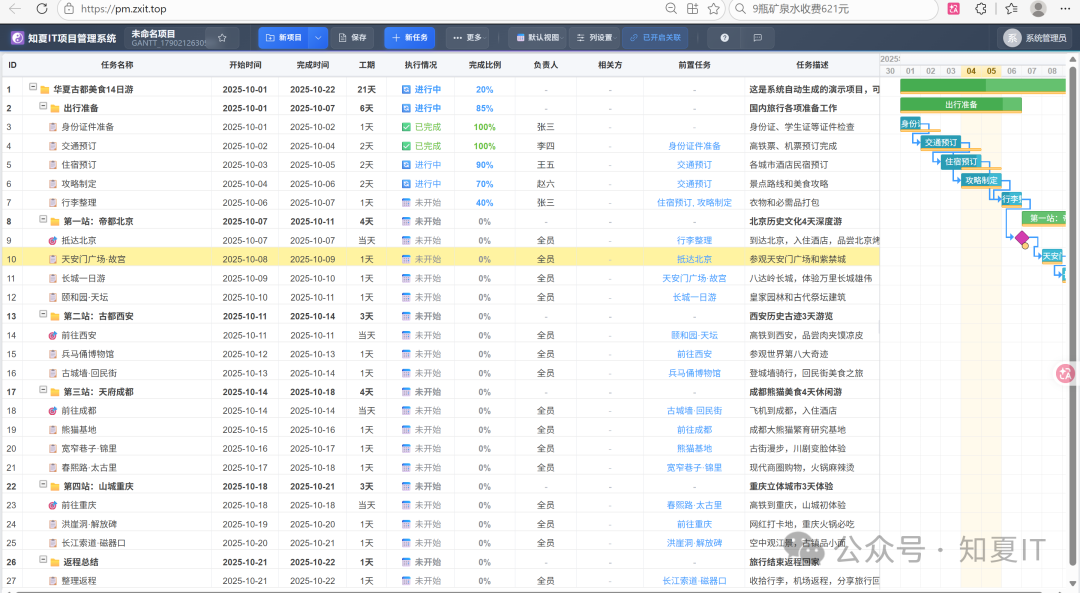Screen dimensions: 1080x593
Task: Click the system administrator avatar icon
Action: pos(1011,38)
